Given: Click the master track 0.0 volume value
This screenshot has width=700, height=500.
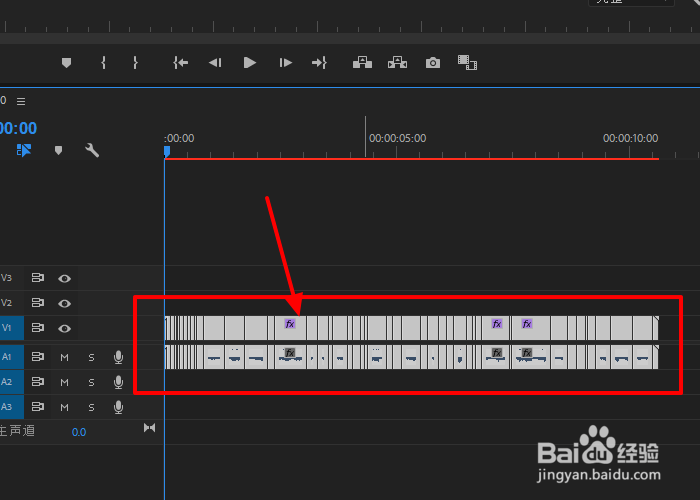Looking at the screenshot, I should (x=79, y=432).
